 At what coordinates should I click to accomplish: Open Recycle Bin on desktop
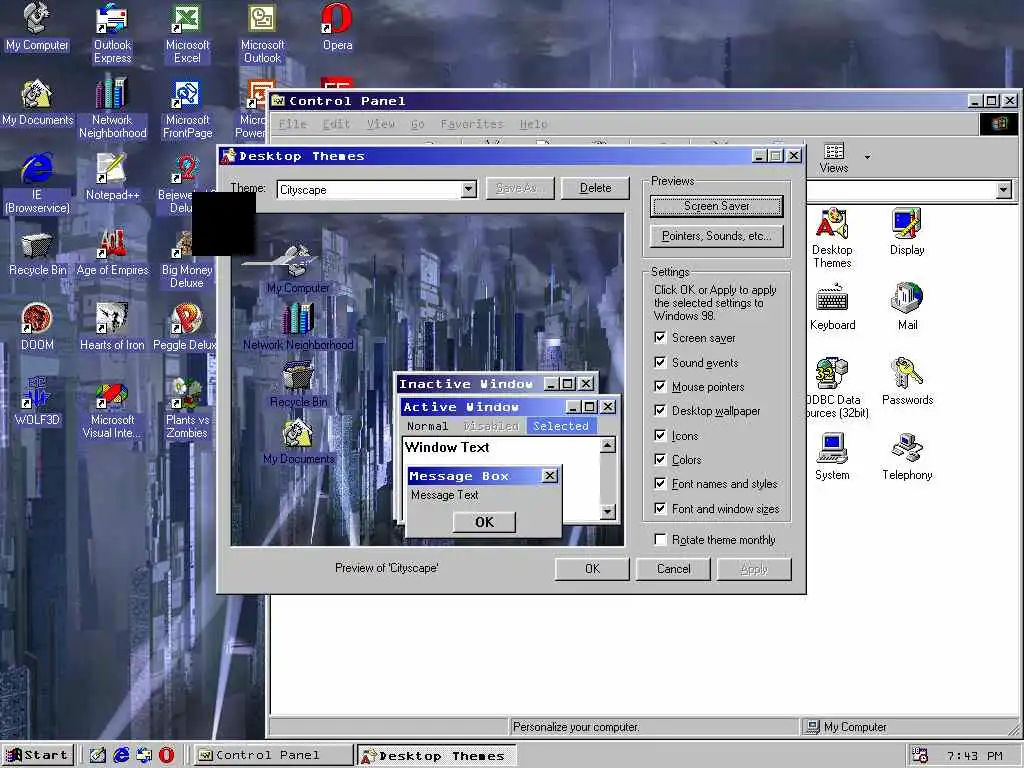coord(37,253)
